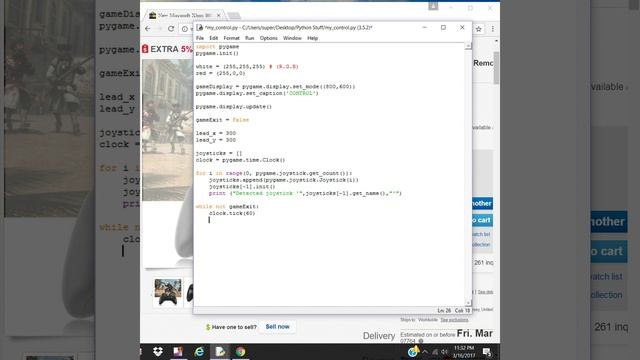The image size is (640, 360).
Task: Click the 'watch list' link
Action: tap(481, 234)
